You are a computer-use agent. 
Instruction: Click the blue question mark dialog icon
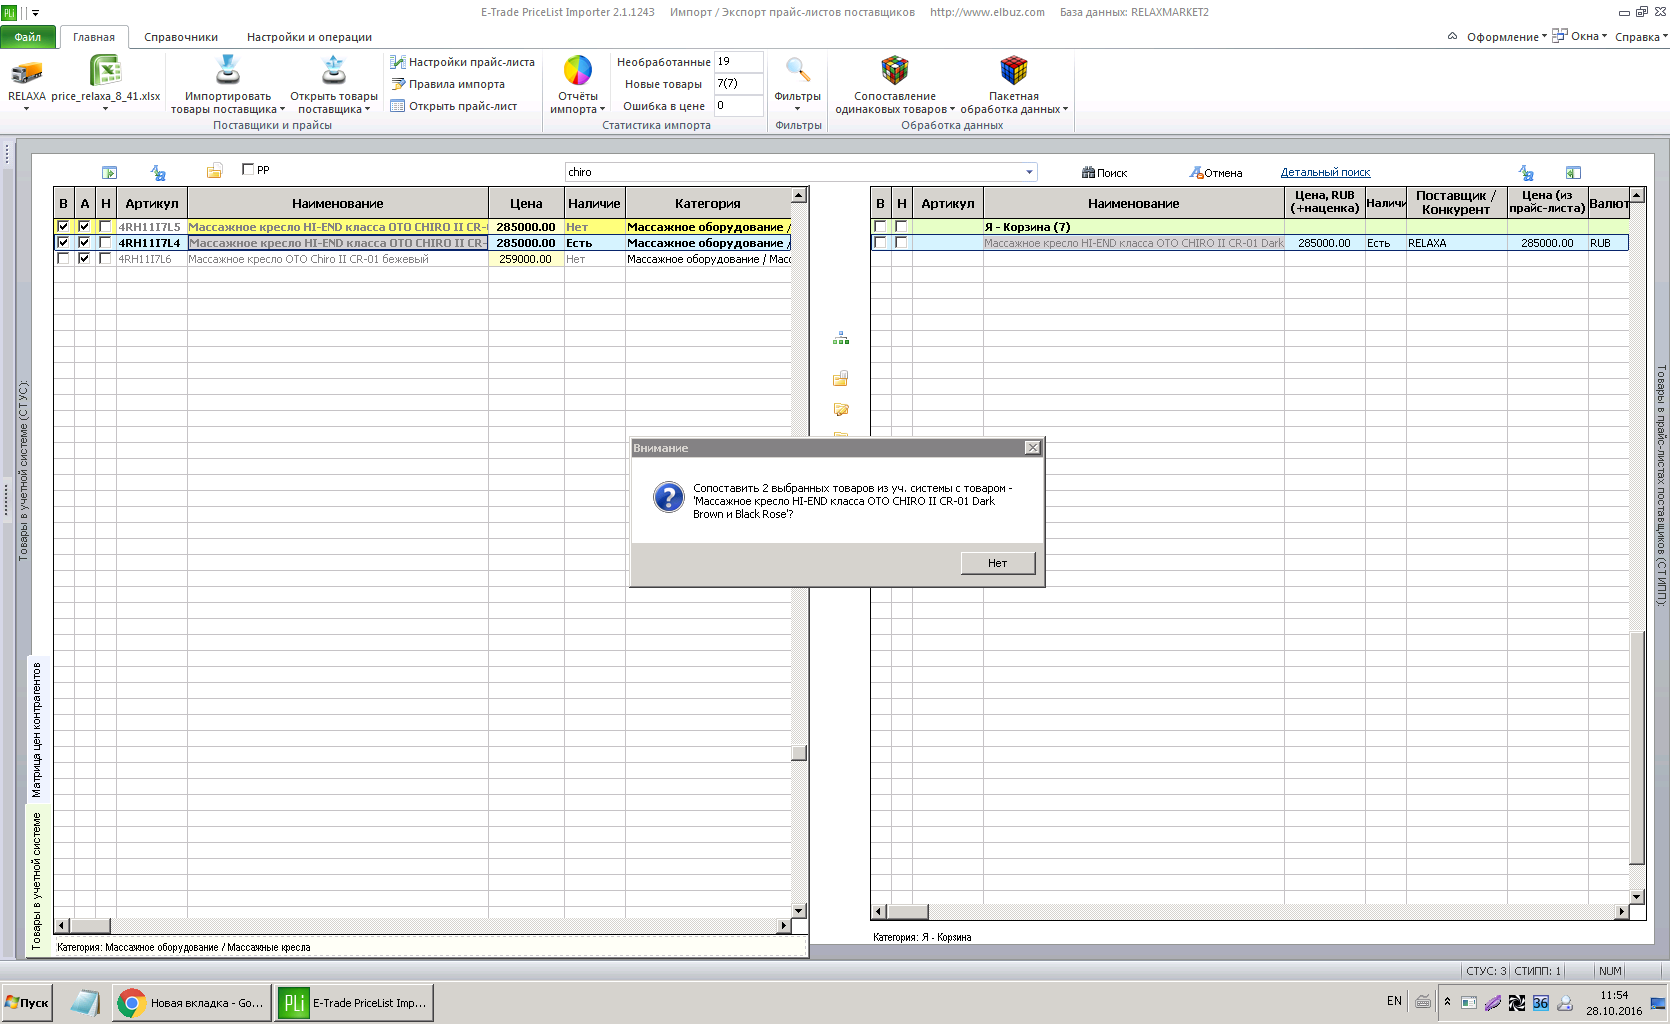[668, 497]
